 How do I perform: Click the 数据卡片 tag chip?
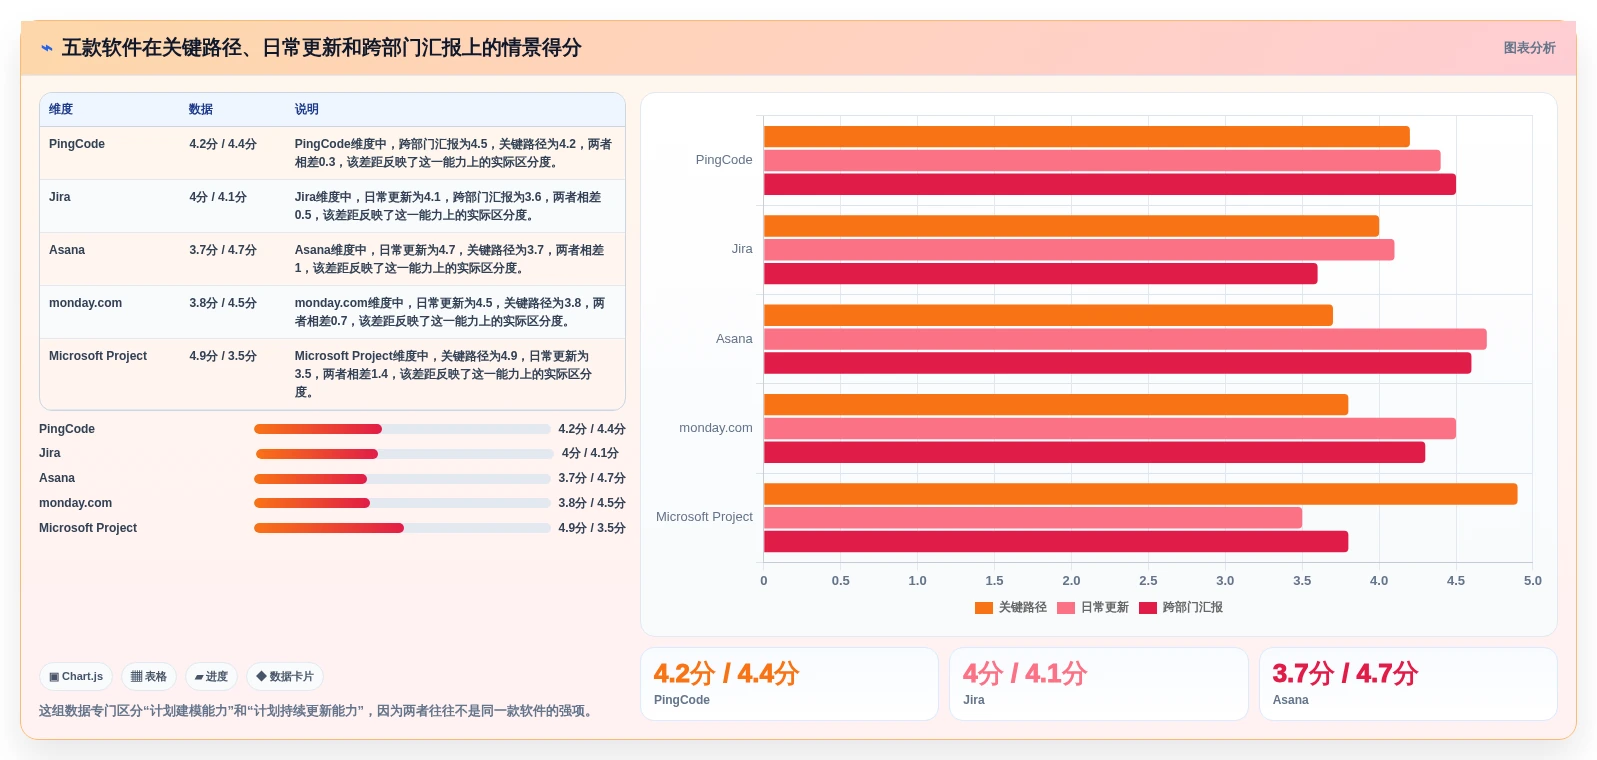285,677
